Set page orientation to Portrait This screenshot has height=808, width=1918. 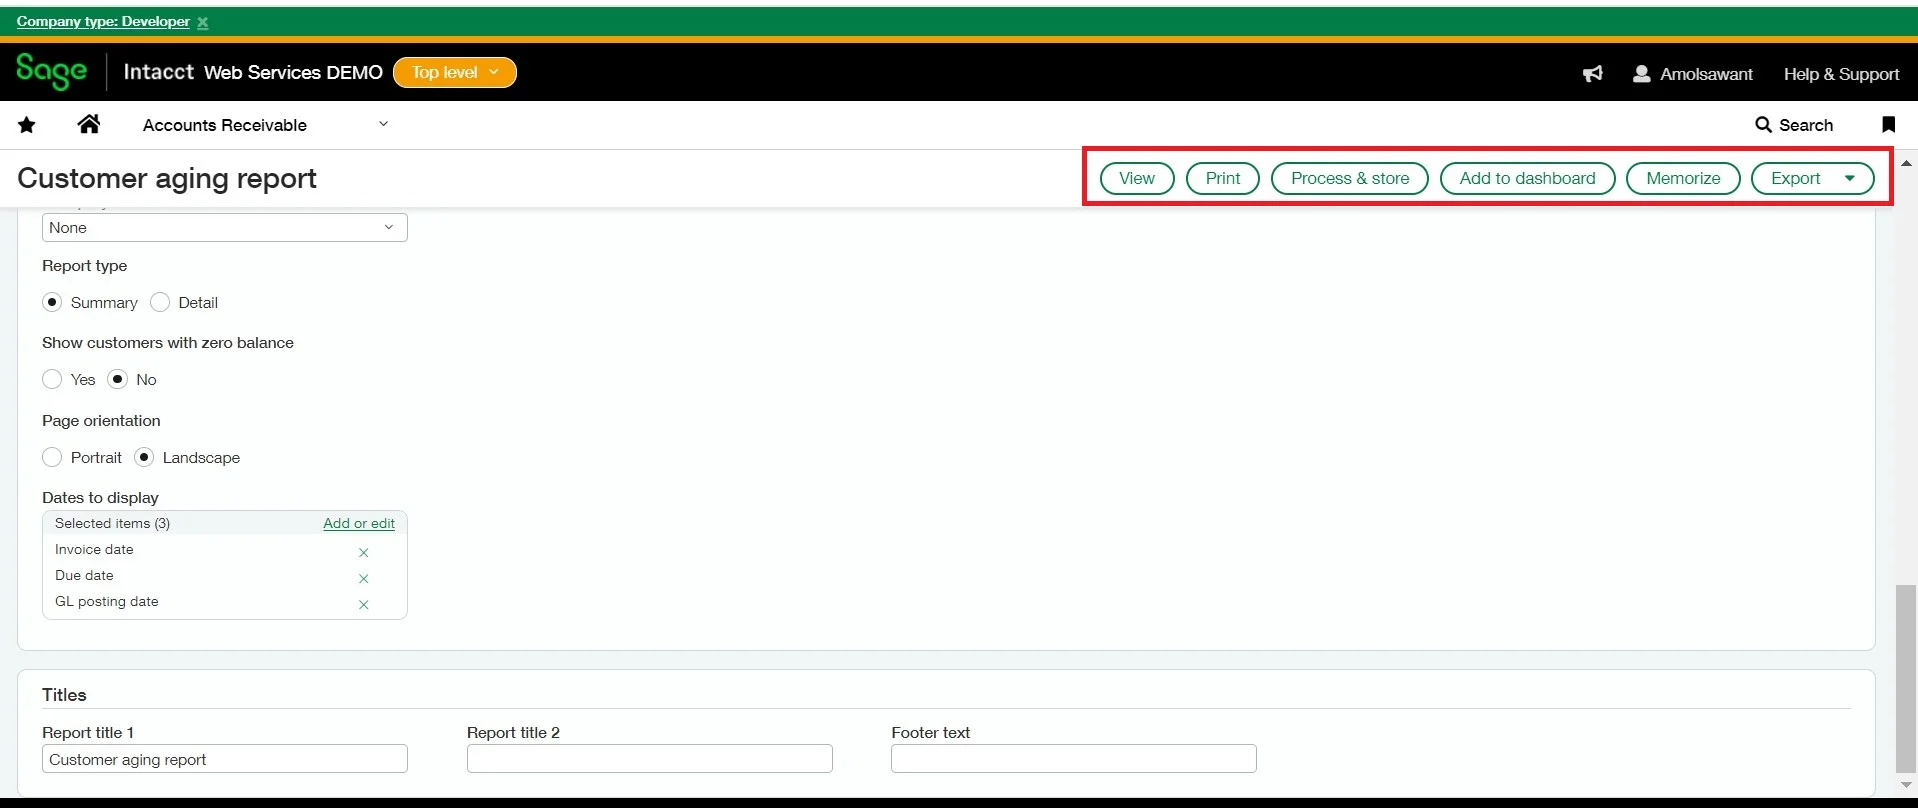52,457
